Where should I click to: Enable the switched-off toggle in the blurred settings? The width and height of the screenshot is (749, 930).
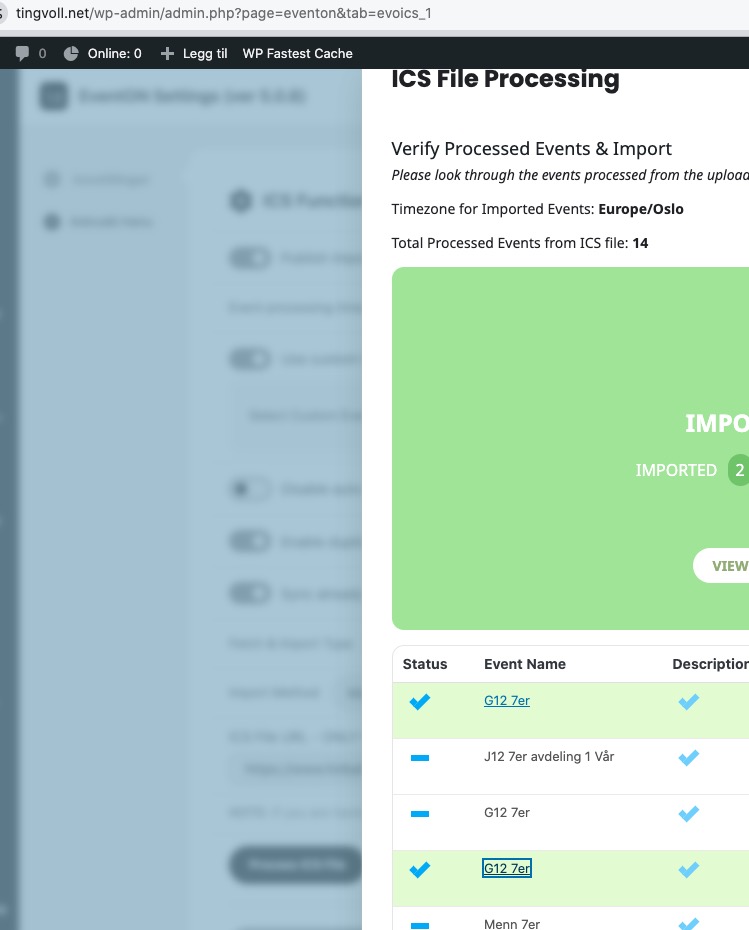click(x=250, y=489)
